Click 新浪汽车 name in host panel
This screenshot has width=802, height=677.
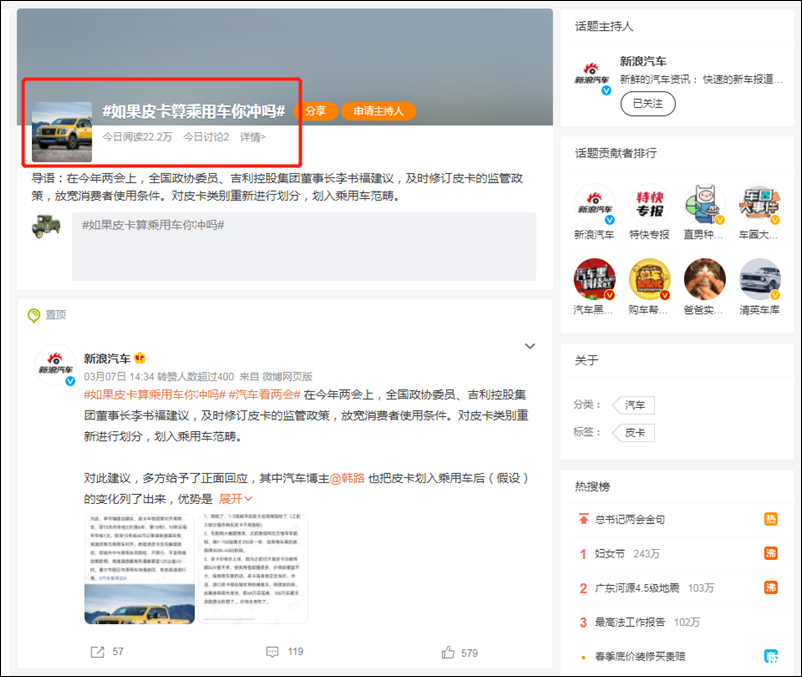coord(643,61)
